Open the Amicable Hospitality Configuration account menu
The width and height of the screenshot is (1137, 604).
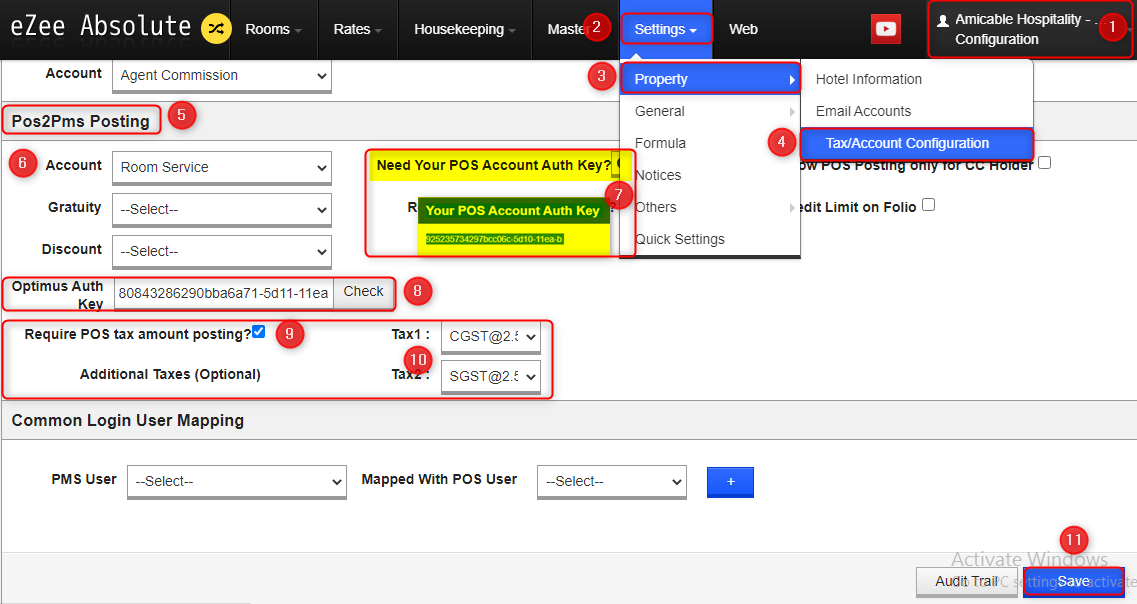[x=1030, y=30]
